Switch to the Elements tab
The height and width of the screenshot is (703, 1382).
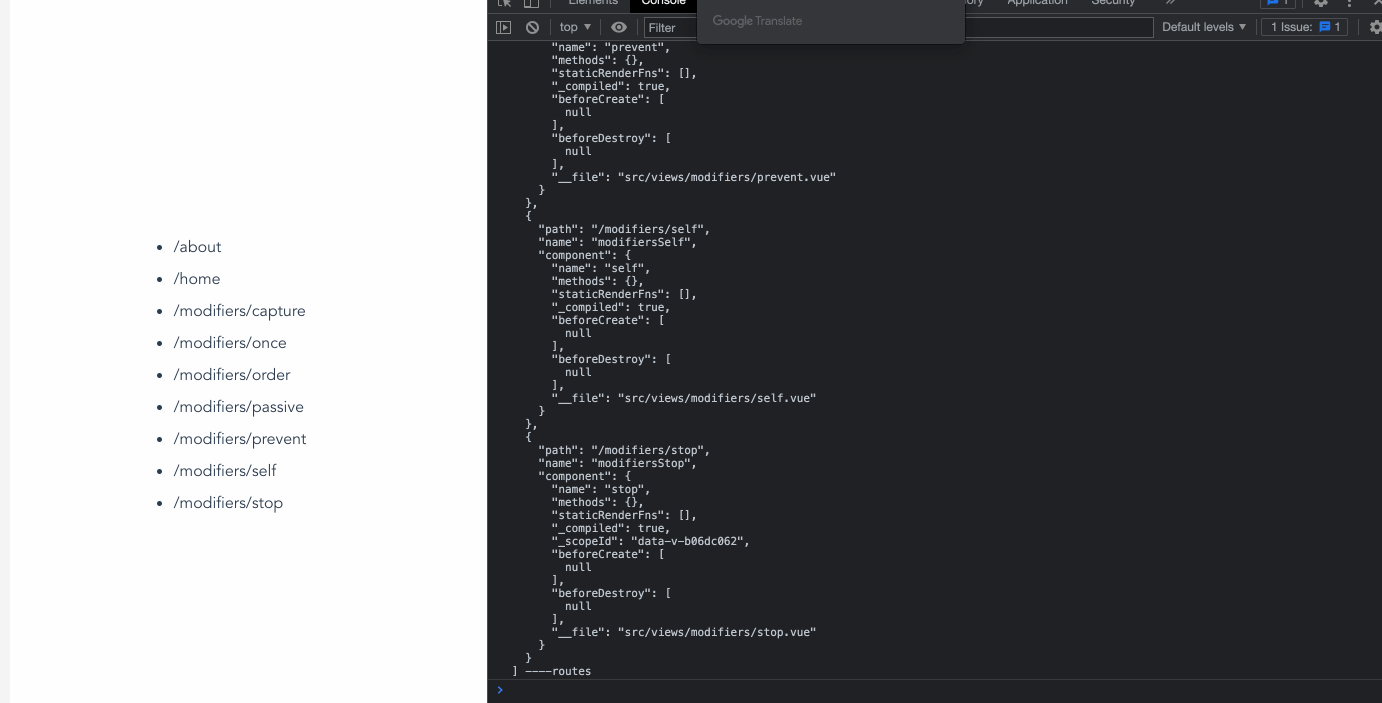pyautogui.click(x=592, y=3)
